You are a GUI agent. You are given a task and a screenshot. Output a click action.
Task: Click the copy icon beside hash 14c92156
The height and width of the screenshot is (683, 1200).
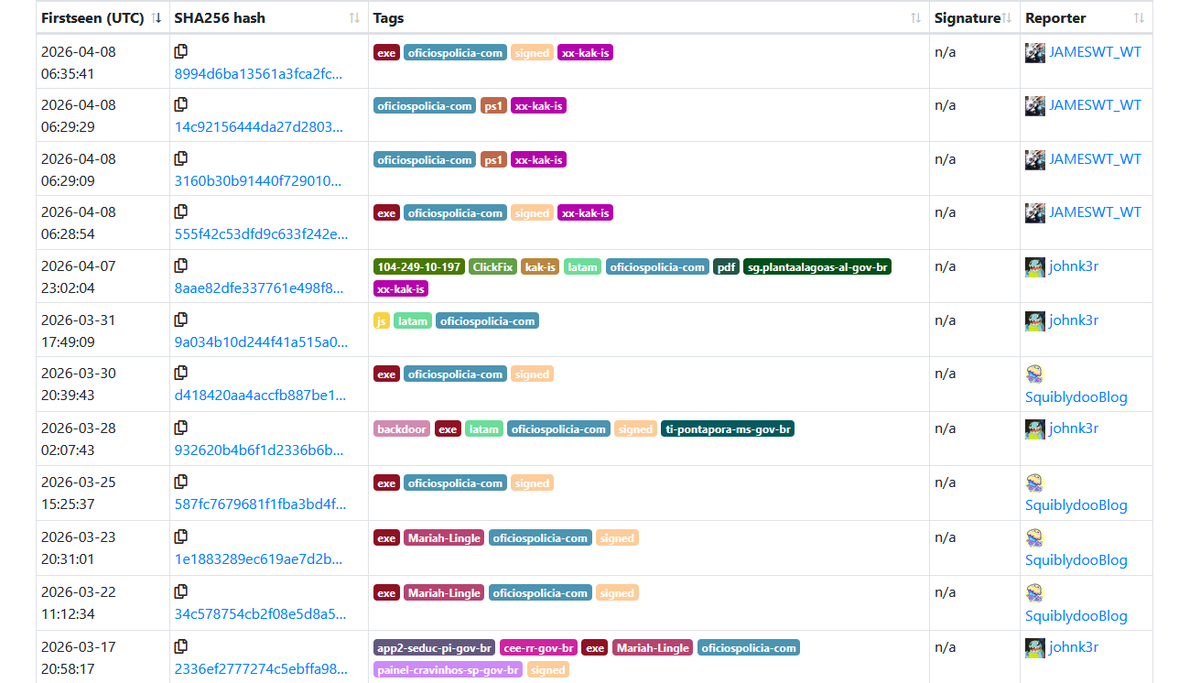[181, 104]
